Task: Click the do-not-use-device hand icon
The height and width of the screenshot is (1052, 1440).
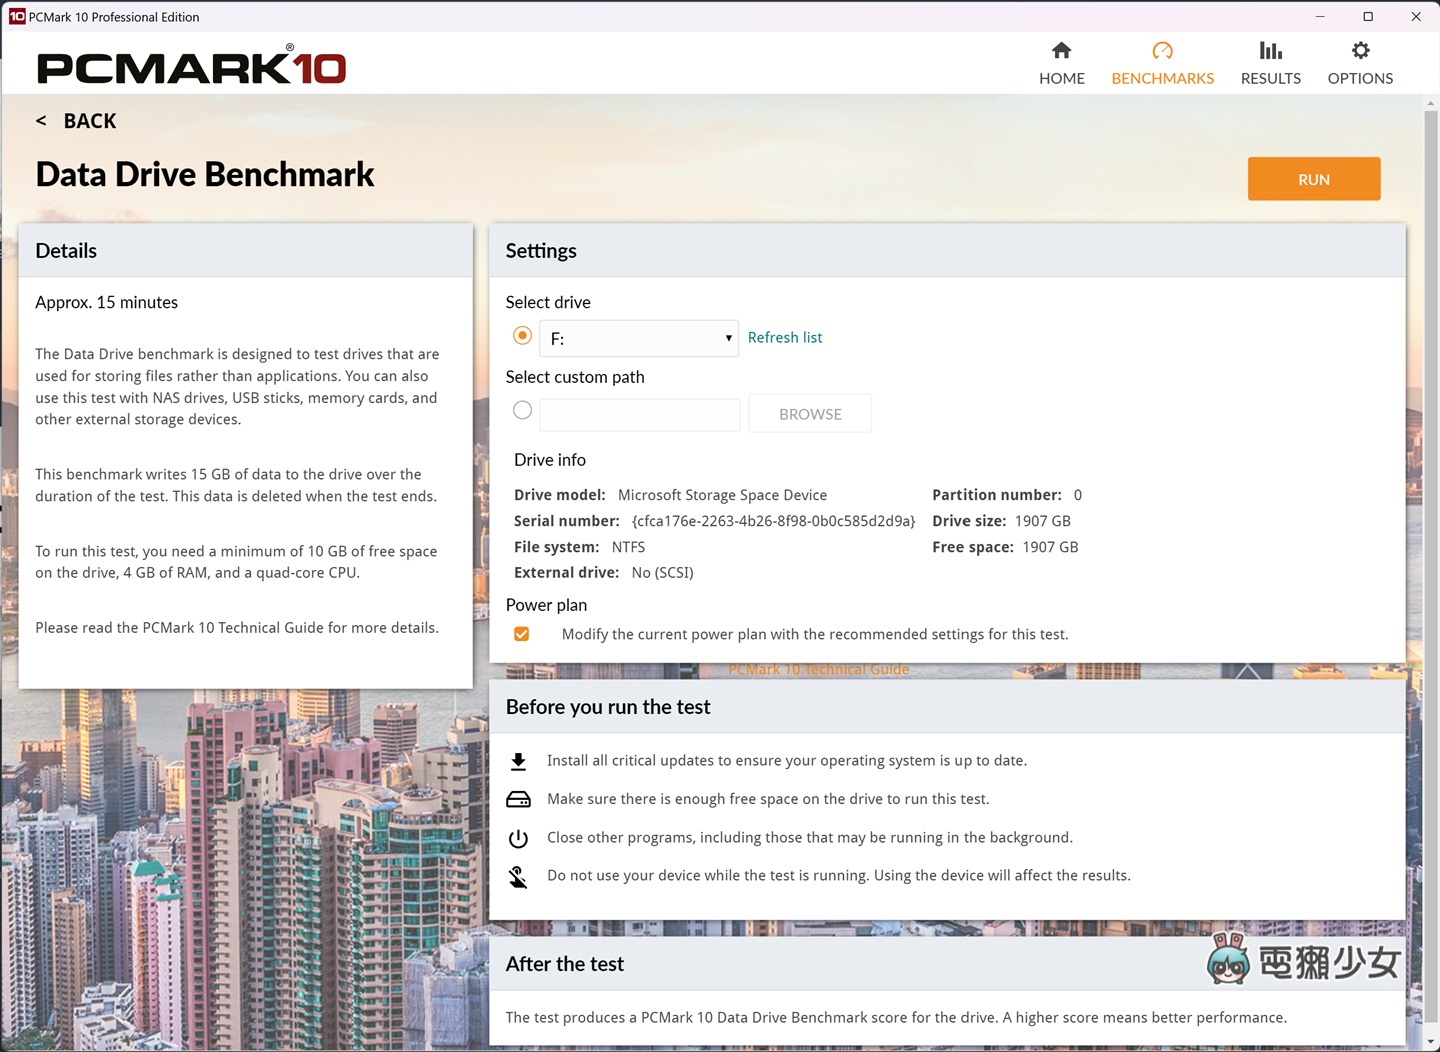Action: (x=518, y=877)
